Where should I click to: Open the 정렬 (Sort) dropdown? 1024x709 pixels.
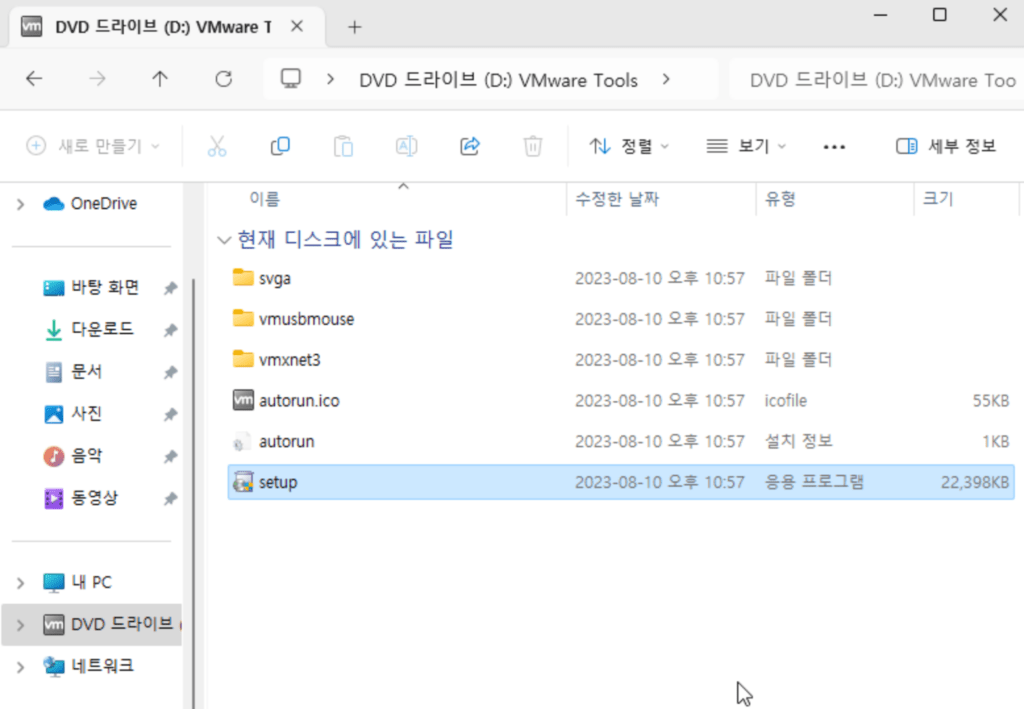(629, 146)
